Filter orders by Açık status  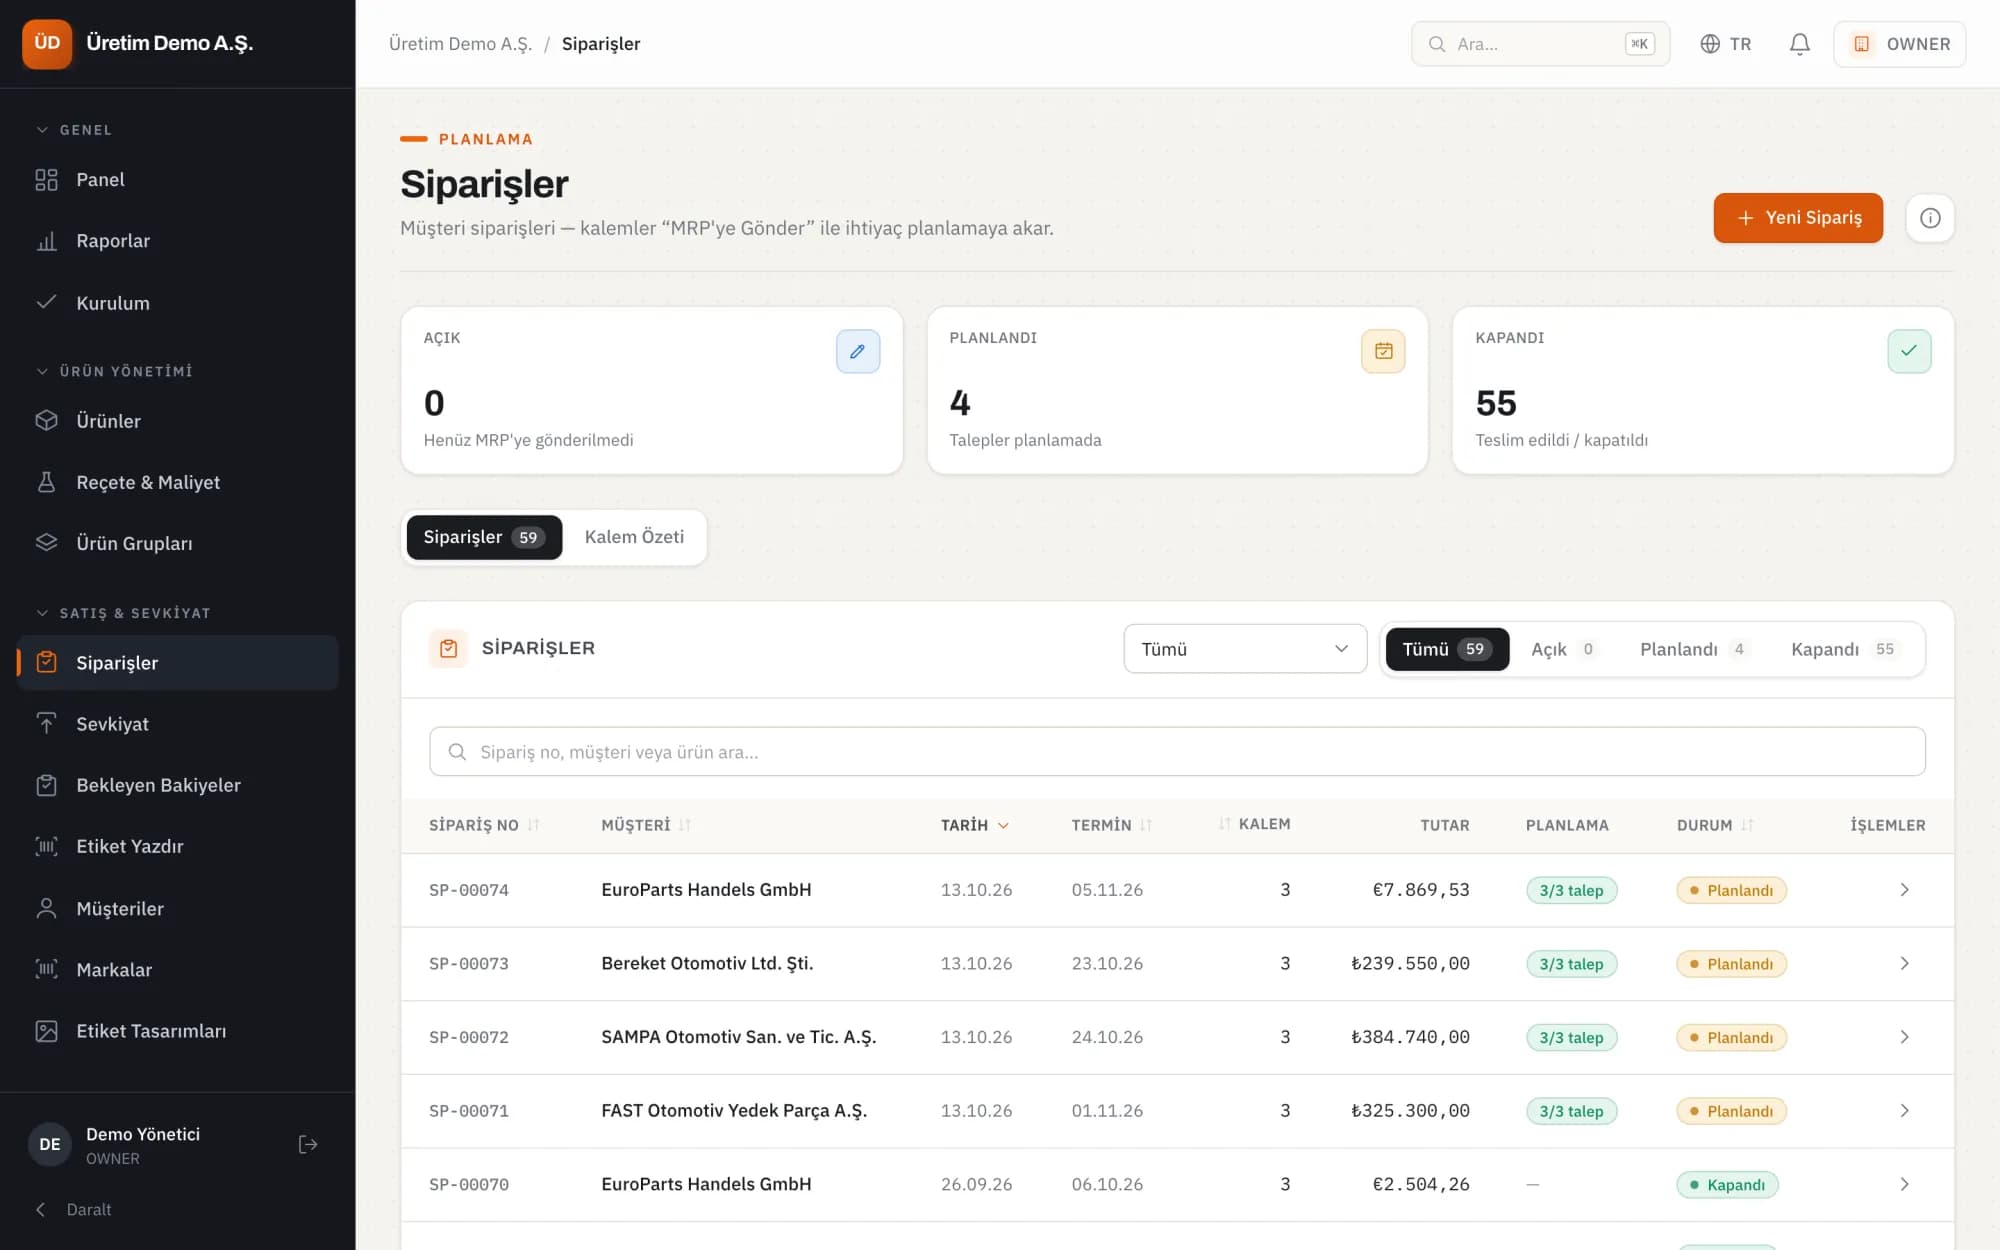coord(1563,649)
